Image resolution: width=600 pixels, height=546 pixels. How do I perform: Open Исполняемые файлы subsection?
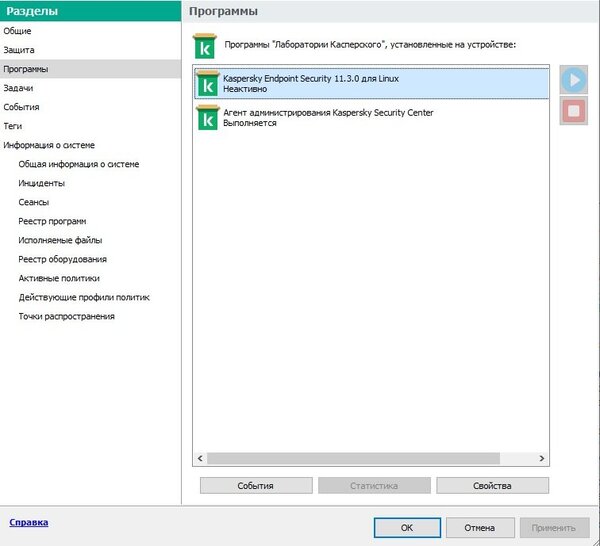60,240
